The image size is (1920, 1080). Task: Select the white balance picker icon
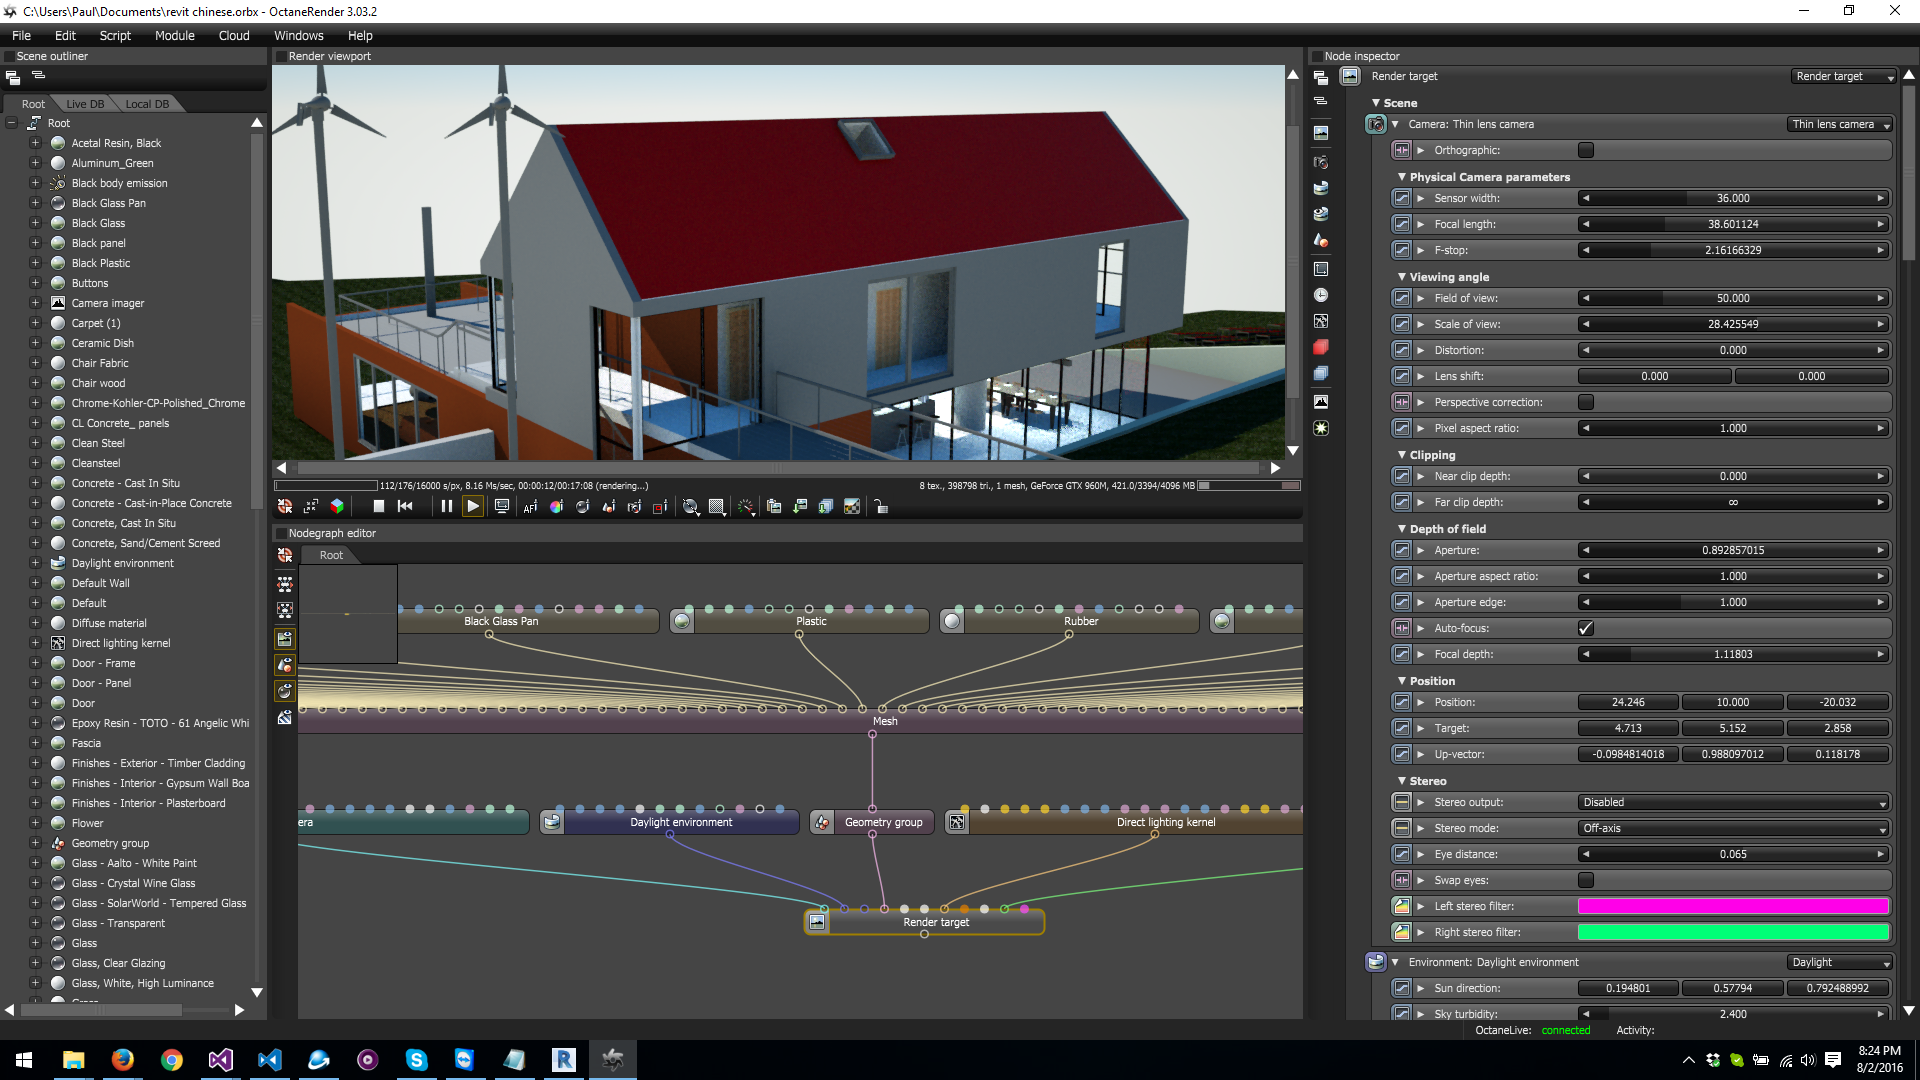[556, 507]
